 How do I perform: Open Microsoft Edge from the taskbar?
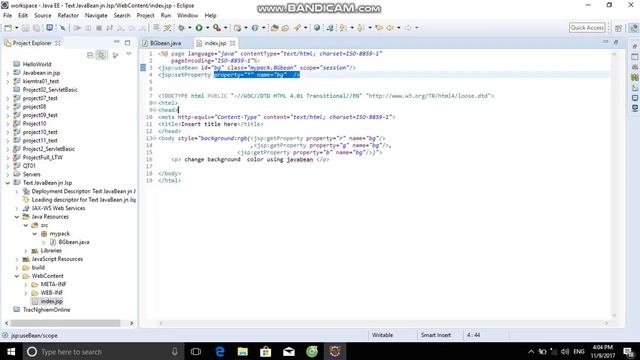click(x=220, y=351)
